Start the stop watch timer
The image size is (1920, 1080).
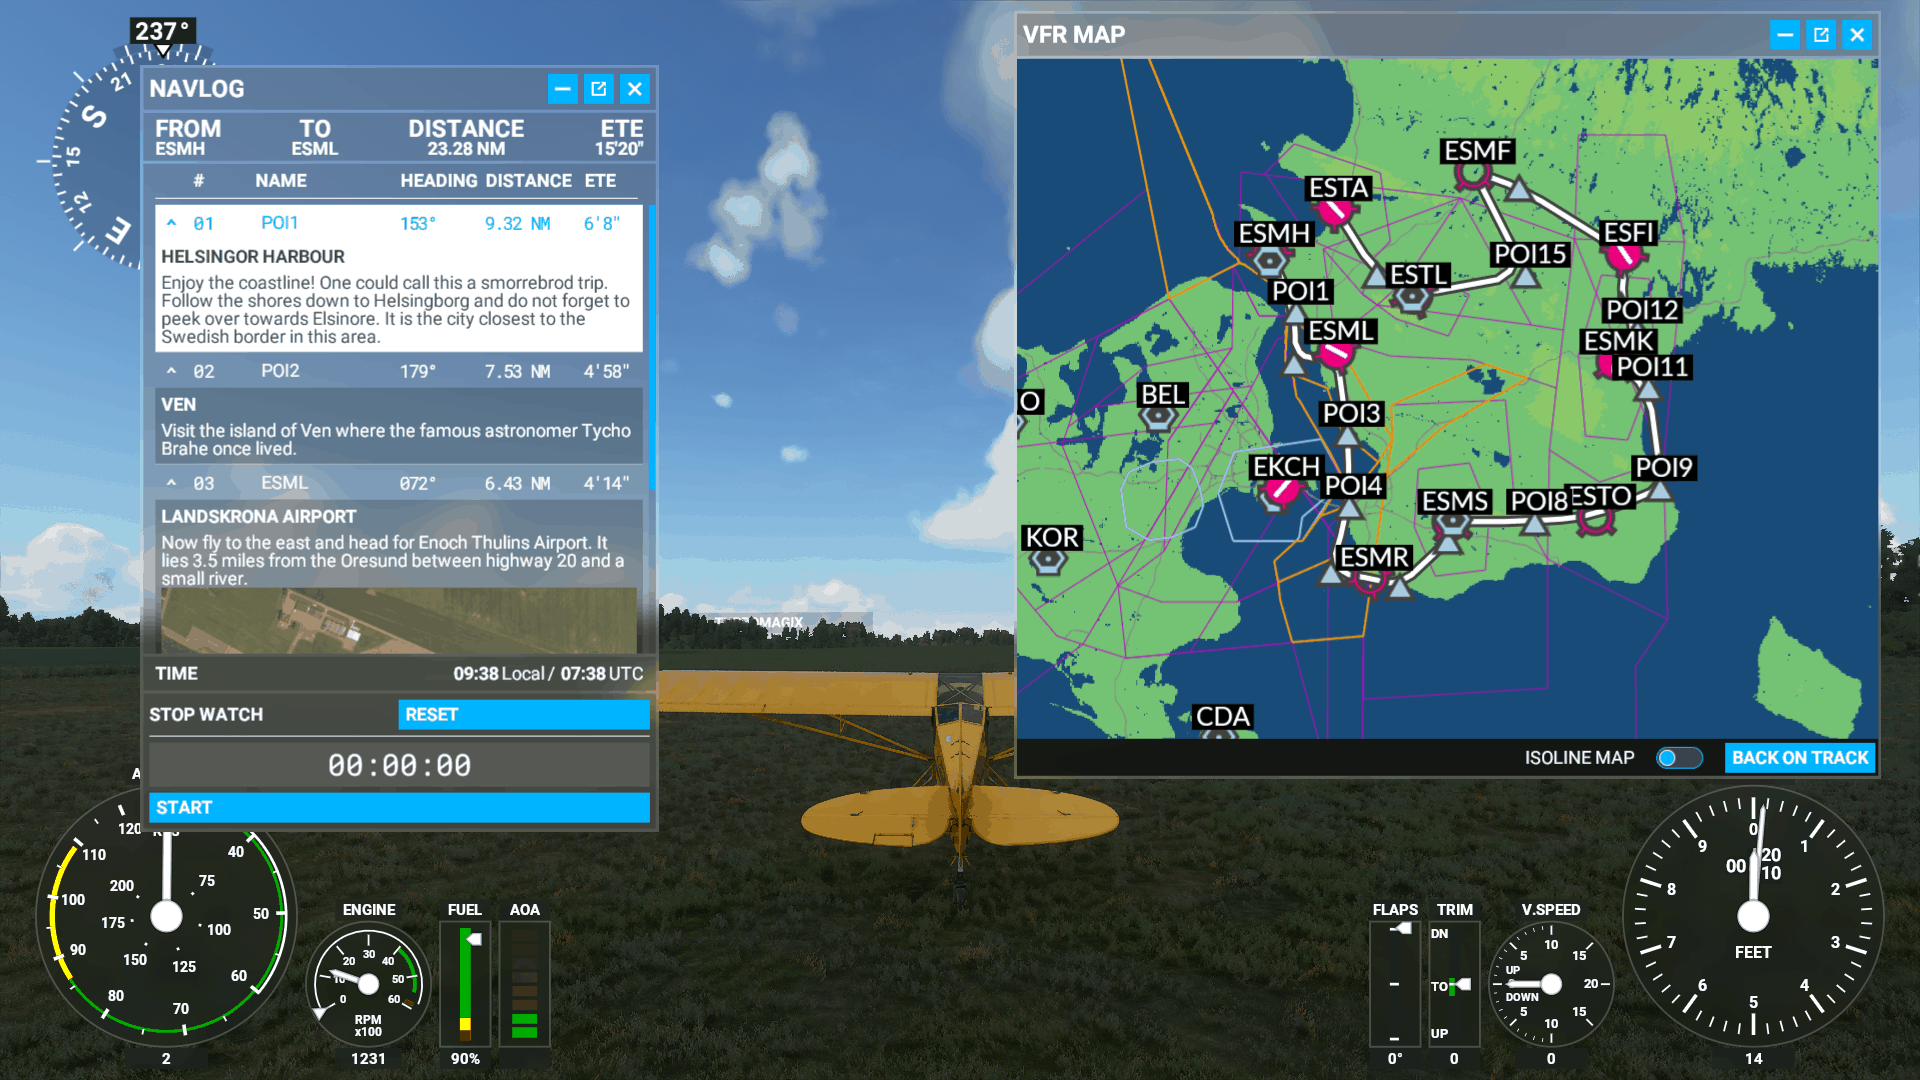(x=399, y=807)
